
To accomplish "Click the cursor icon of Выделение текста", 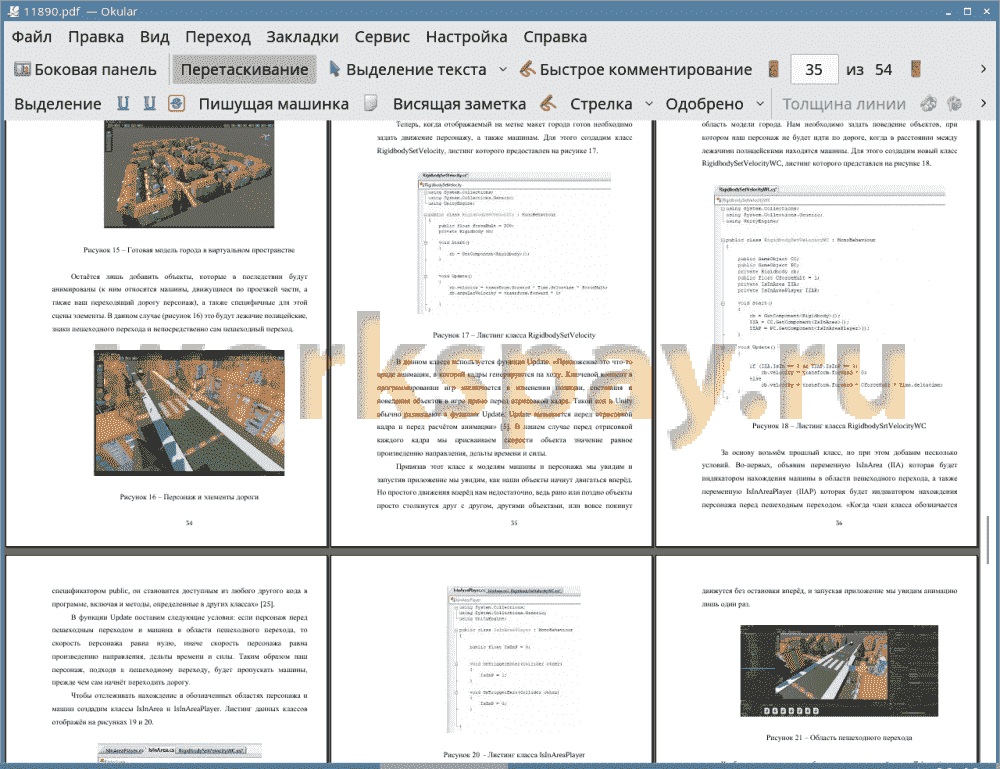I will 334,69.
